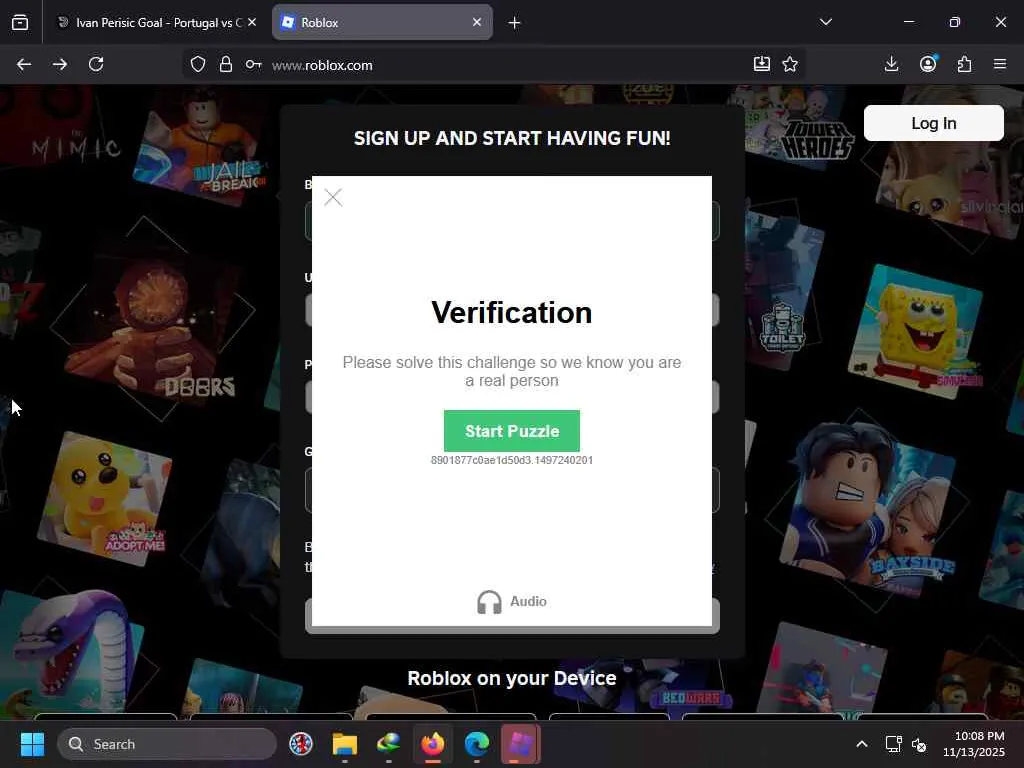
Task: Bookmark this page with the star icon
Action: pyautogui.click(x=790, y=64)
